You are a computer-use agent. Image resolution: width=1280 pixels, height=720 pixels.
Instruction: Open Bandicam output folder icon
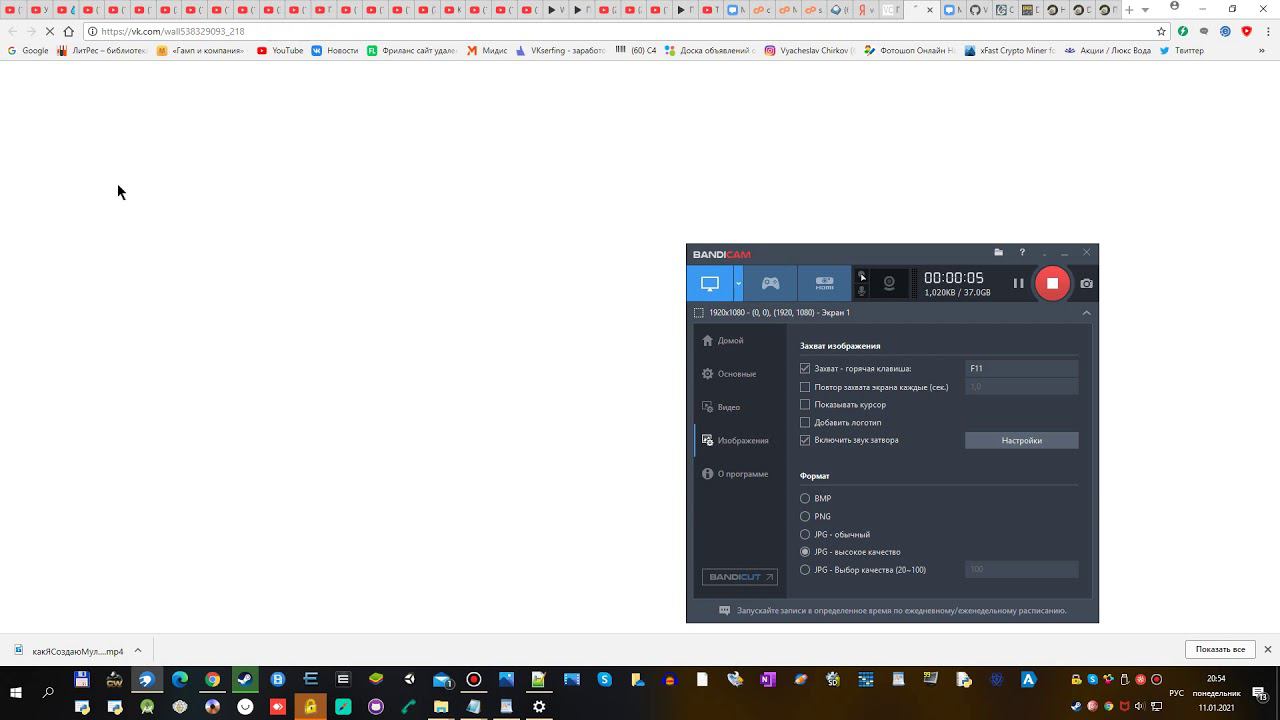tap(998, 253)
